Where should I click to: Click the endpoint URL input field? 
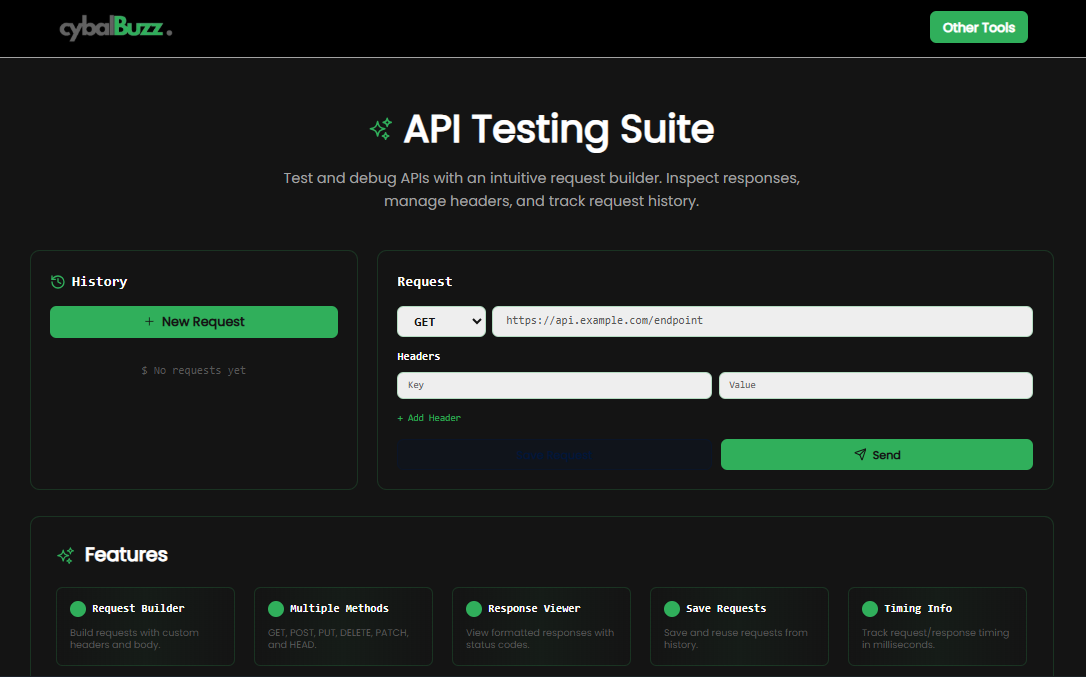(x=761, y=321)
